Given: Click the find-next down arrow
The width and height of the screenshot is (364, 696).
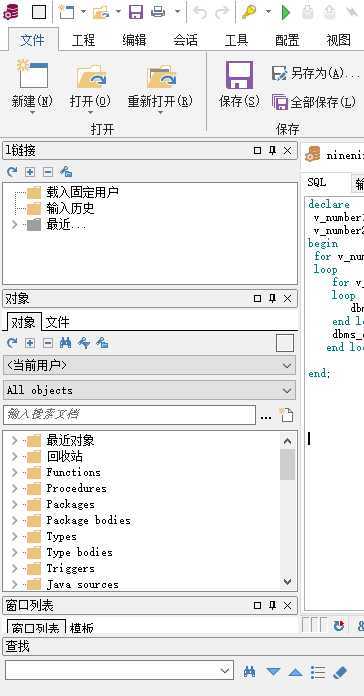Looking at the screenshot, I should 273,672.
